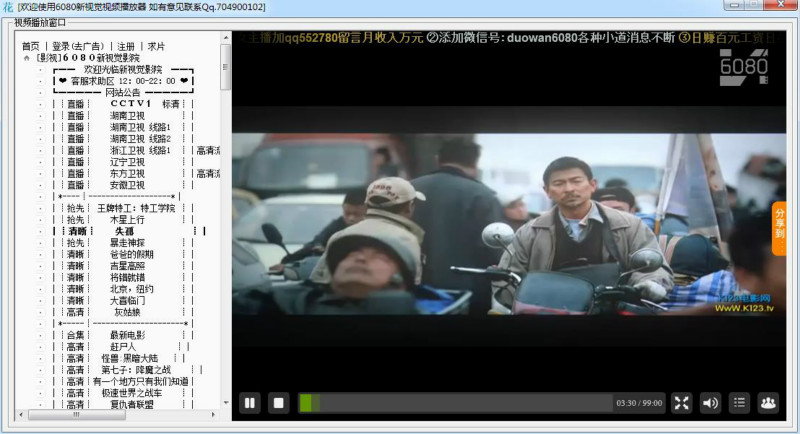Click the 注册 register link

pyautogui.click(x=126, y=46)
